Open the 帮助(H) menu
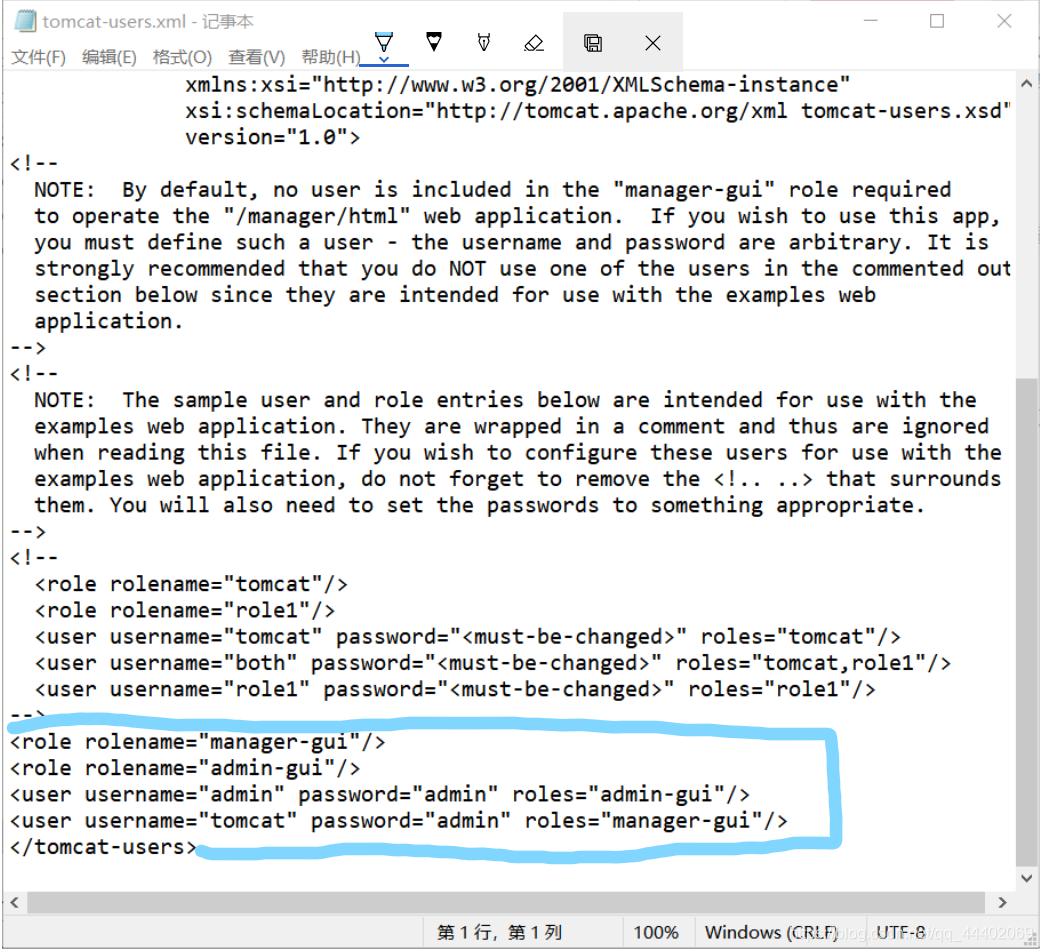 (330, 57)
